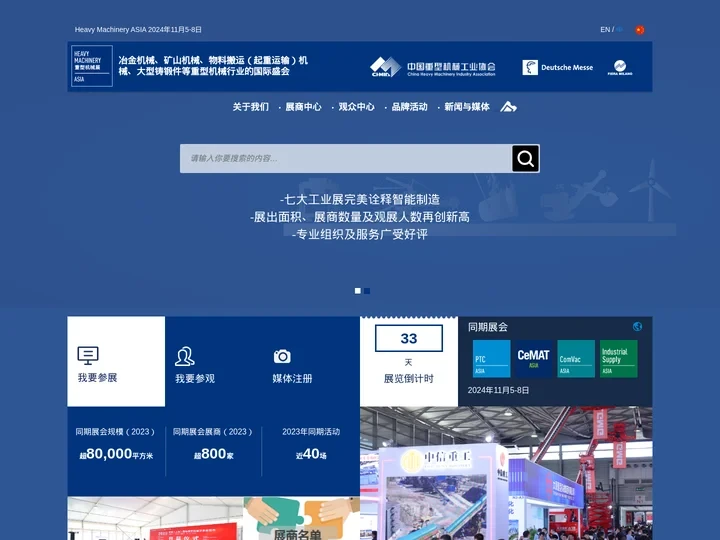
Task: Click the globe icon beside 同期展会
Action: [x=637, y=326]
